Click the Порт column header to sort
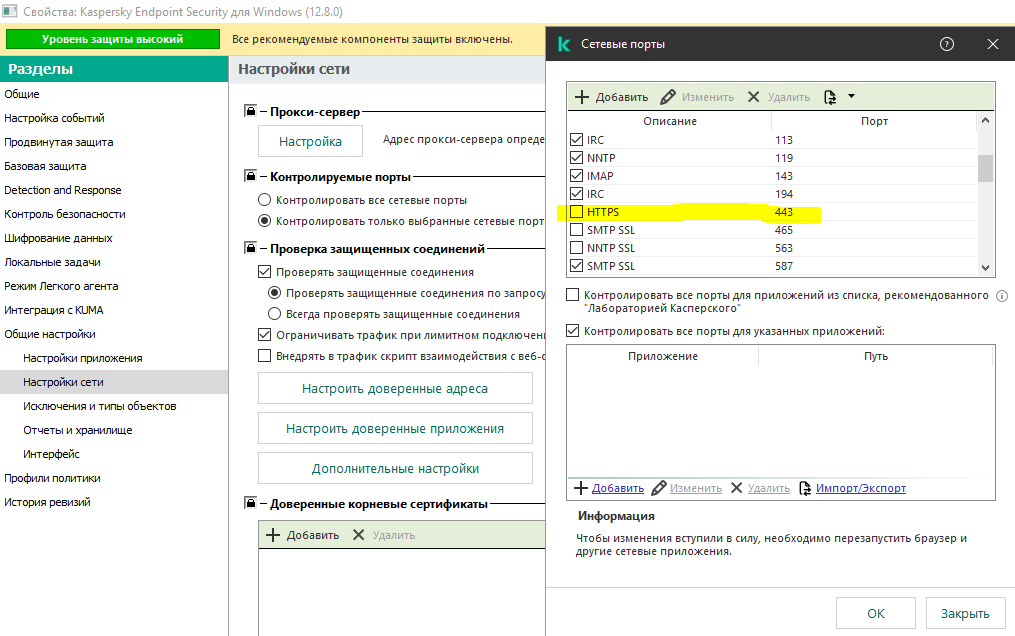This screenshot has width=1015, height=636. 873,121
